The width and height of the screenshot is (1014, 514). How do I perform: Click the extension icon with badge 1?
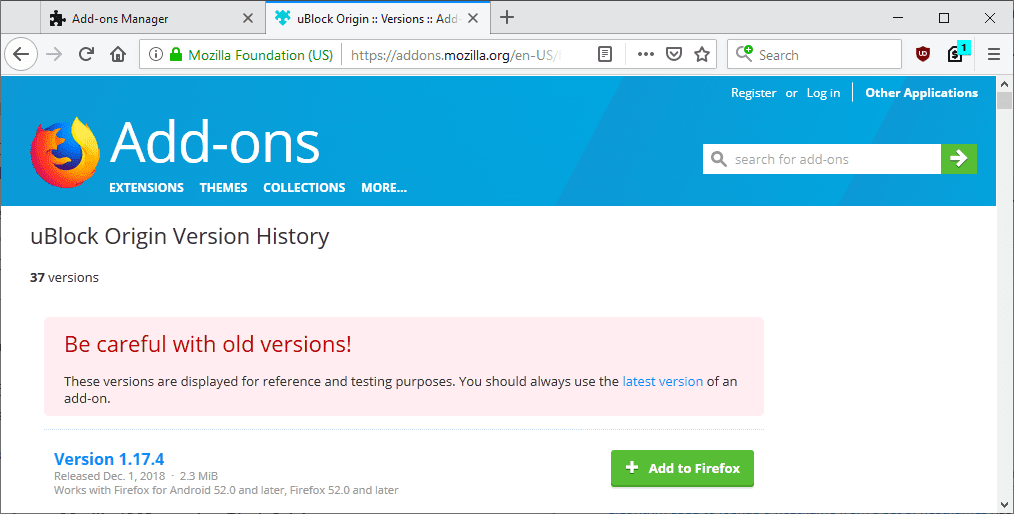958,52
